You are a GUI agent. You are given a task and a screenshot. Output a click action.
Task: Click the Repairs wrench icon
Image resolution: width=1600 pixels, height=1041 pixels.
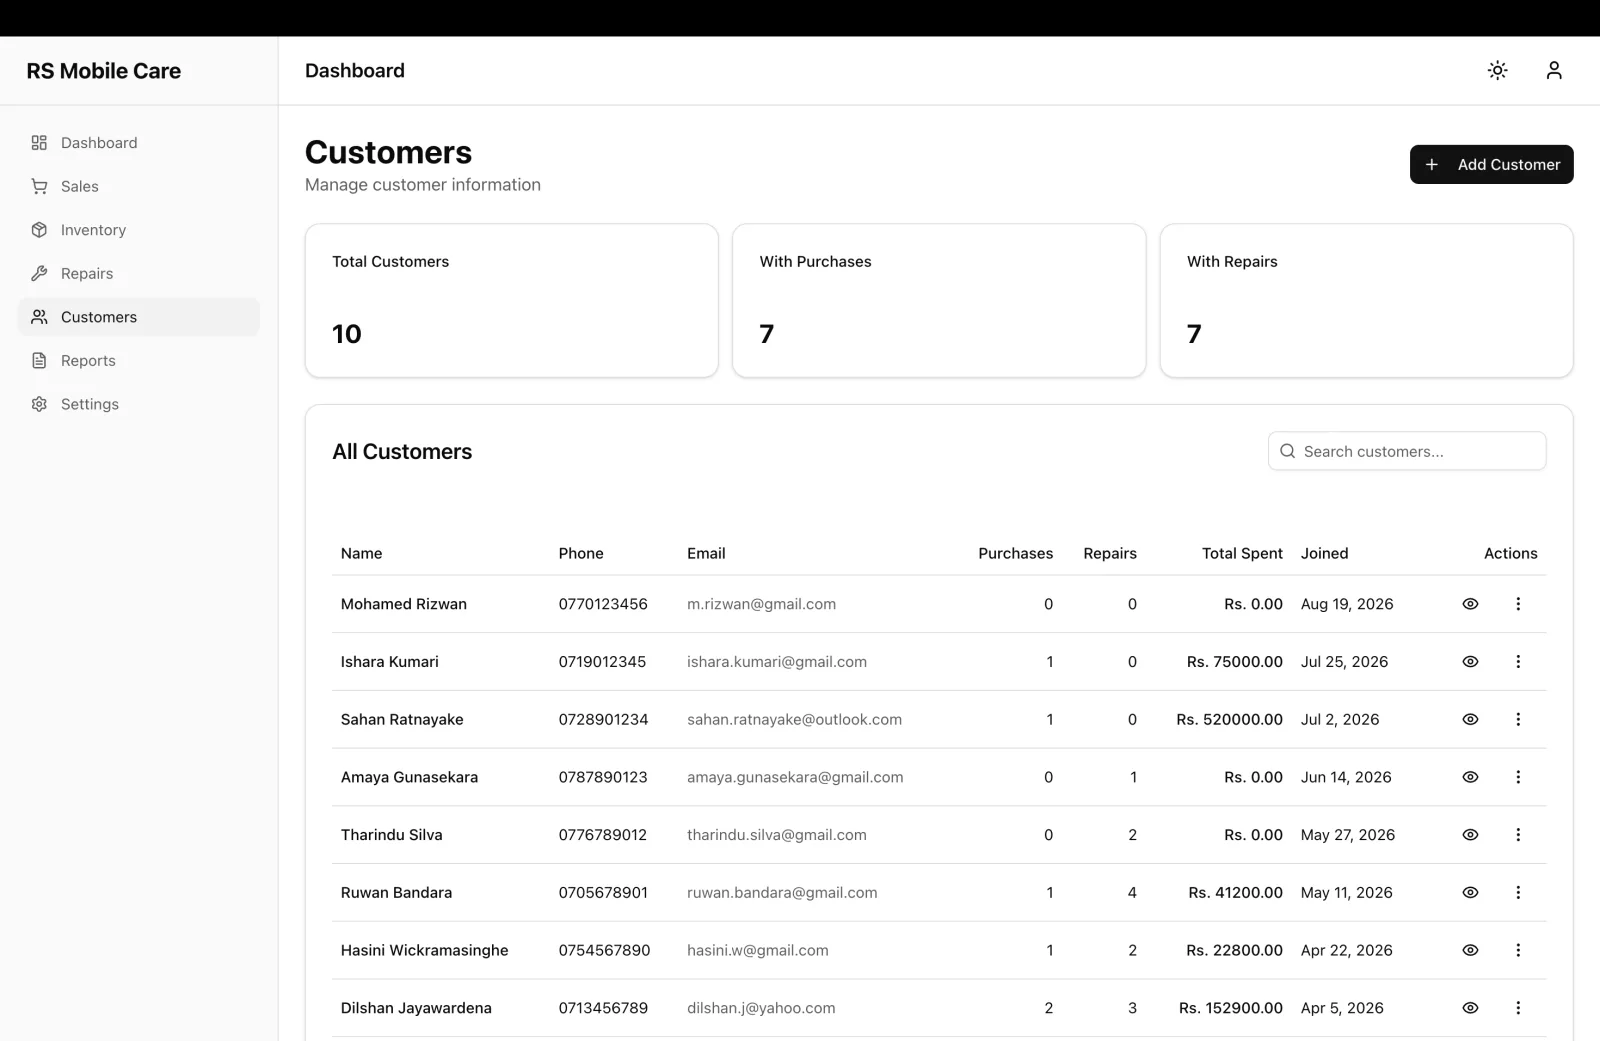click(39, 273)
